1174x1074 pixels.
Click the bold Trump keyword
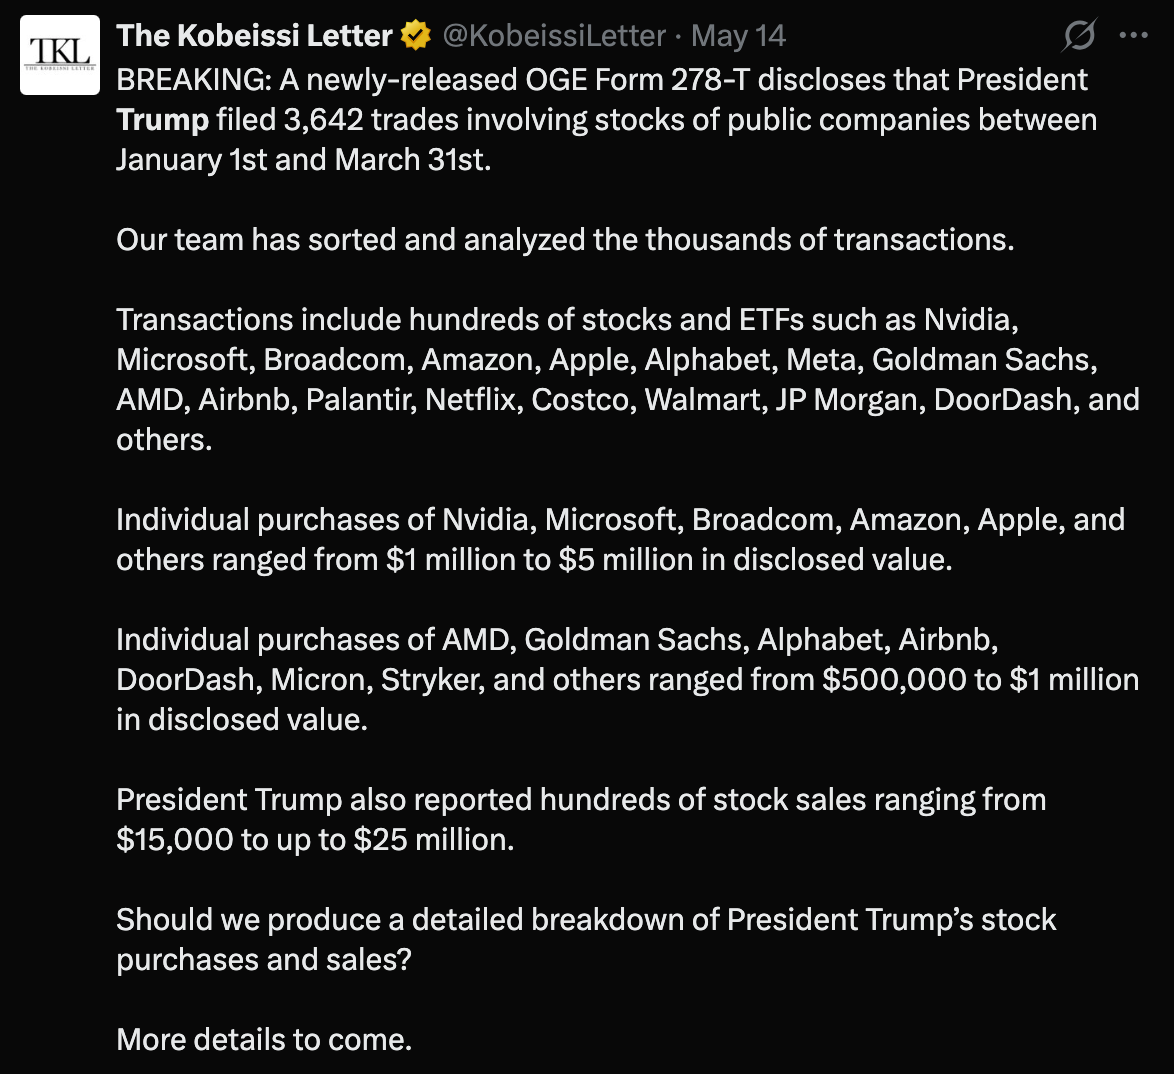coord(162,120)
